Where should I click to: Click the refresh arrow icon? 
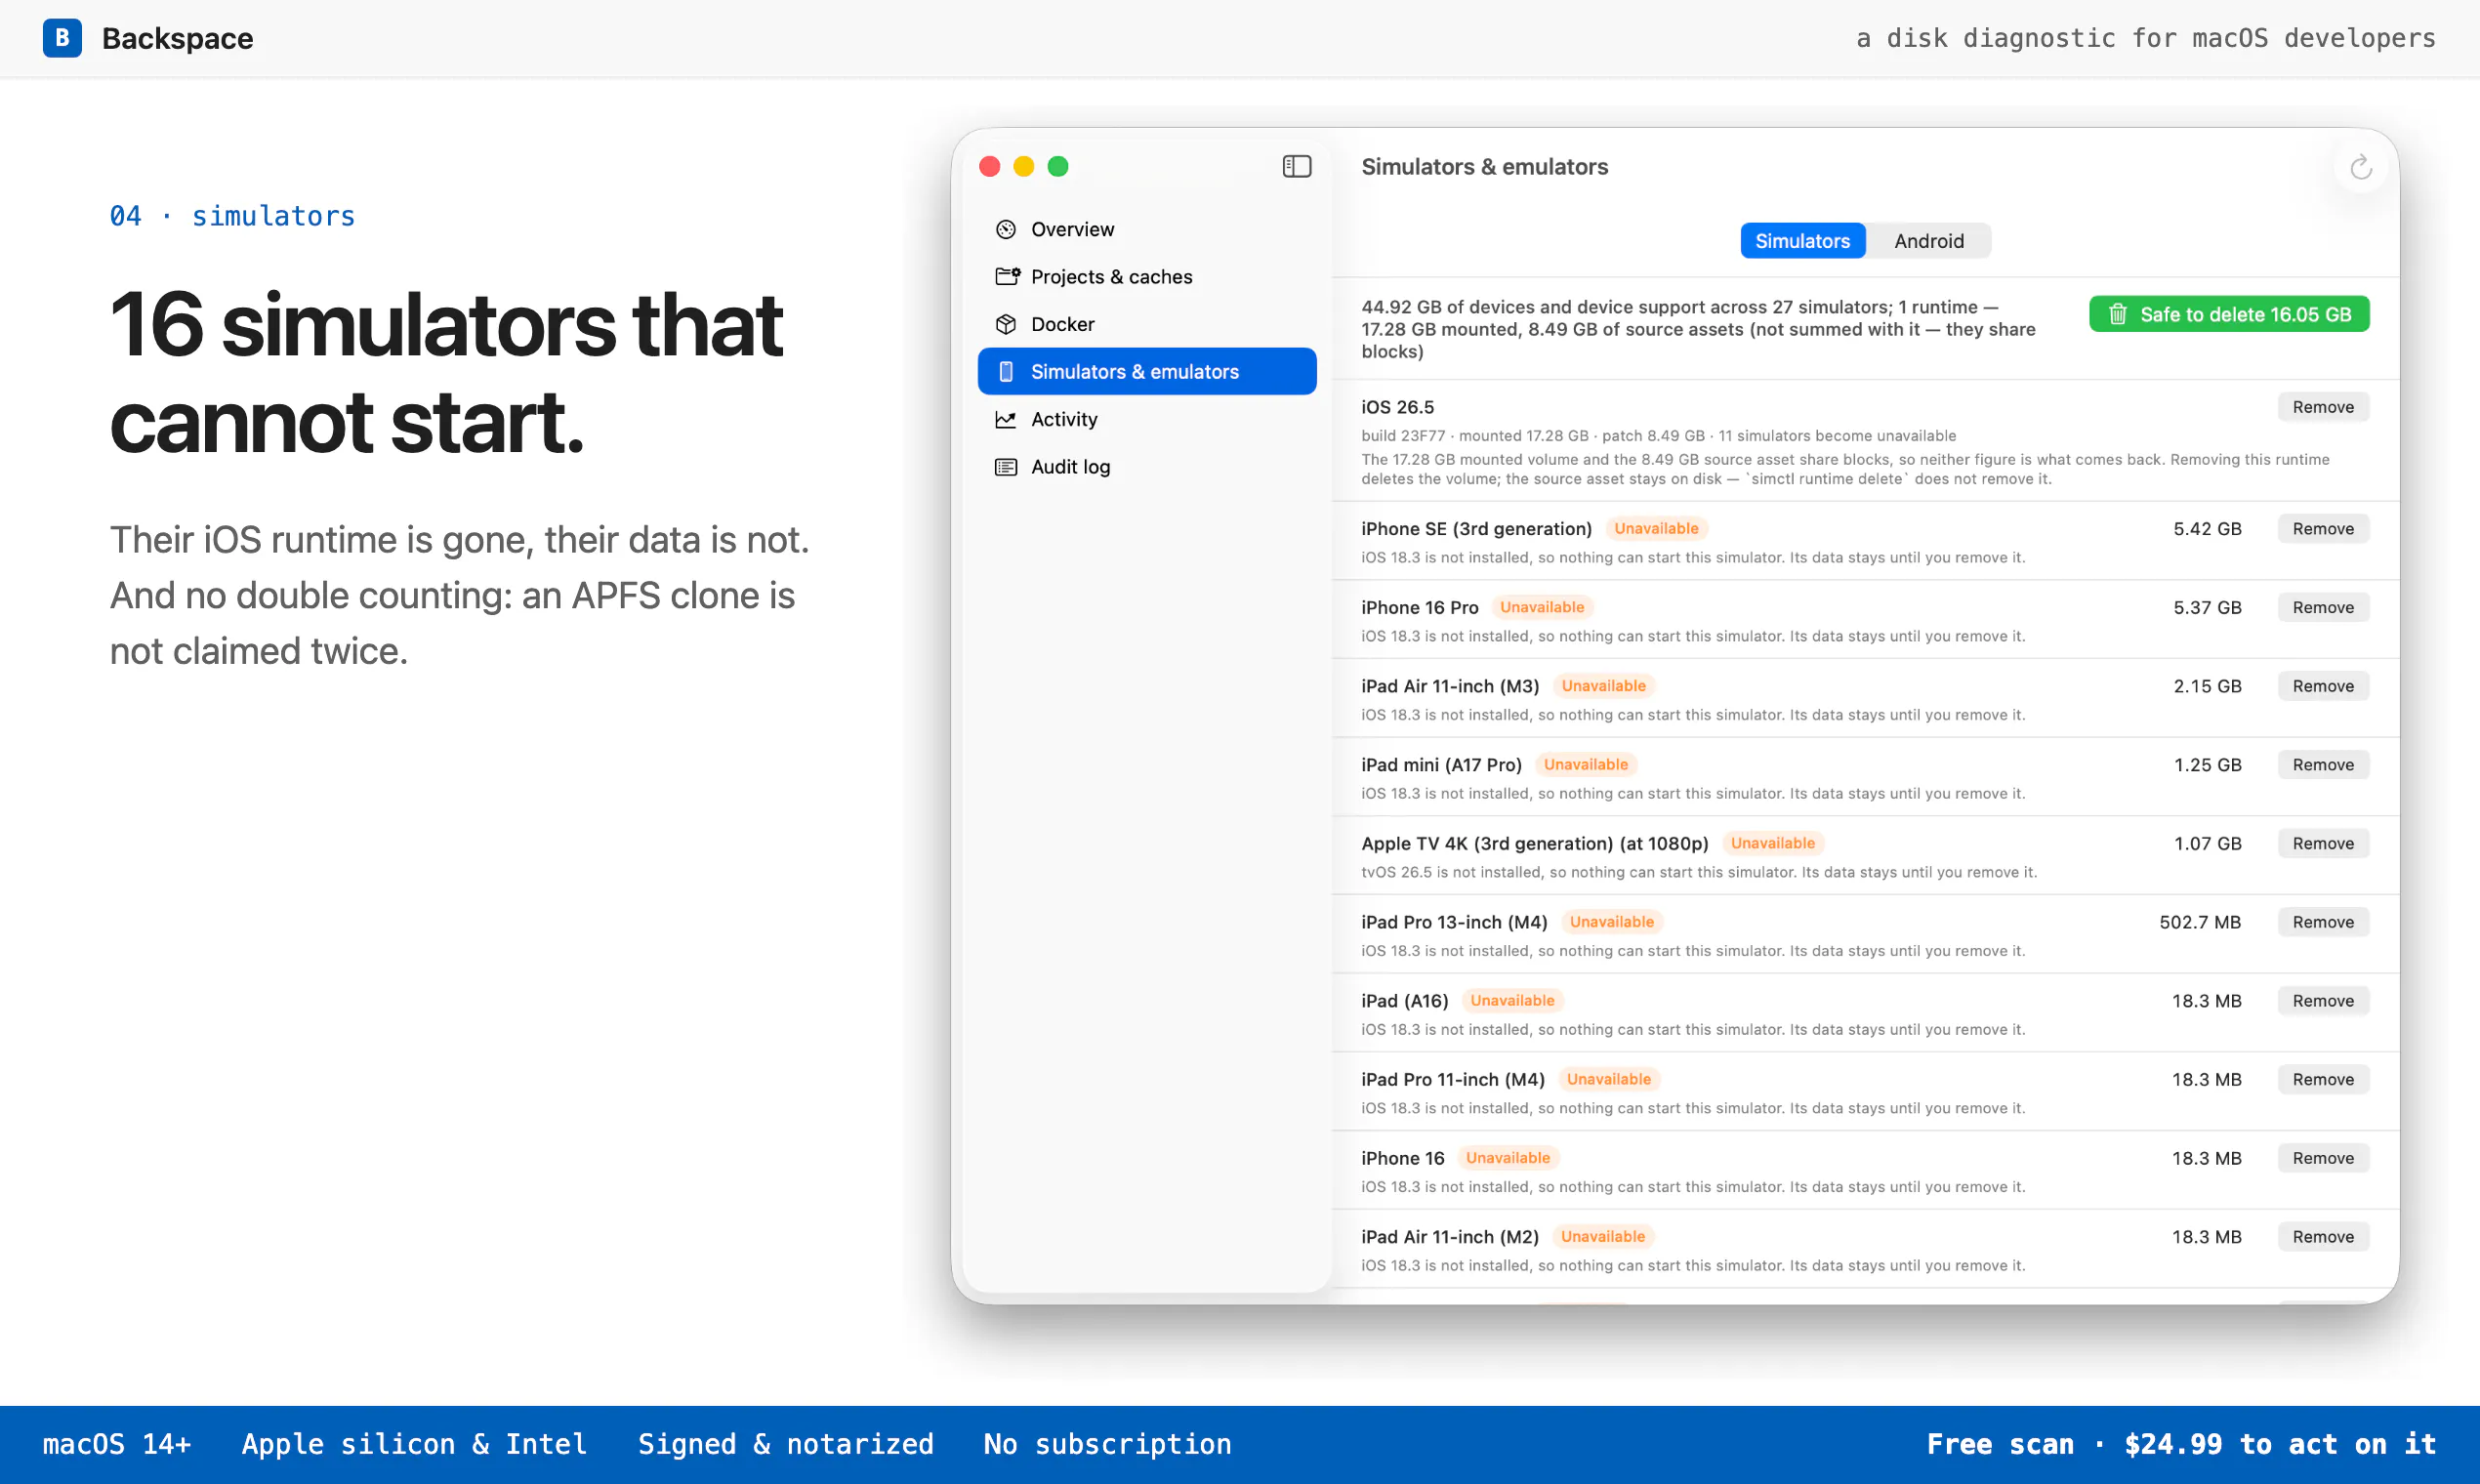[2361, 167]
